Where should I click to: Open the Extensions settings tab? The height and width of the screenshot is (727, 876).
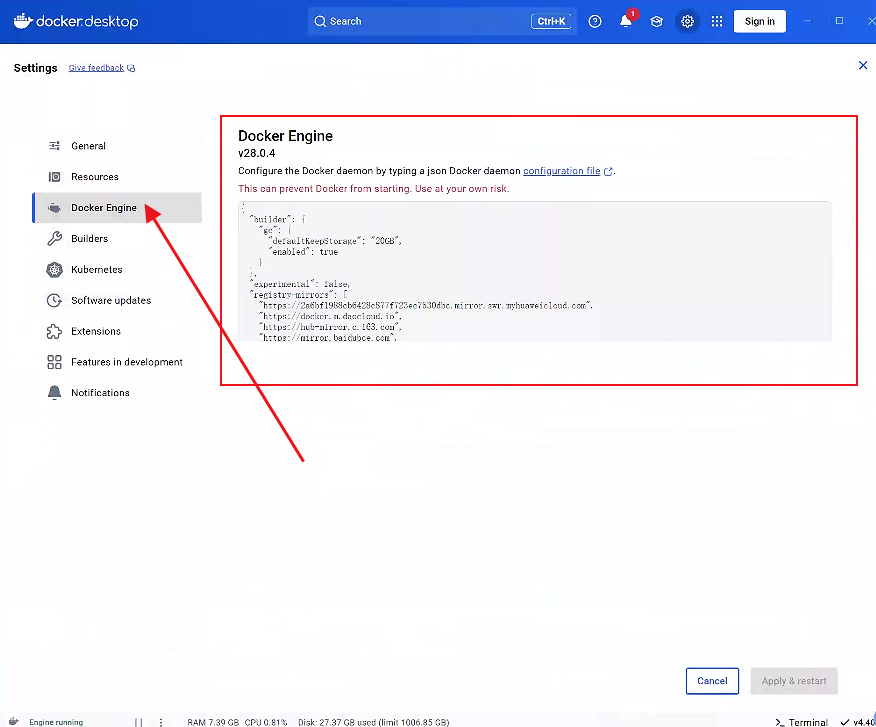[x=117, y=331]
